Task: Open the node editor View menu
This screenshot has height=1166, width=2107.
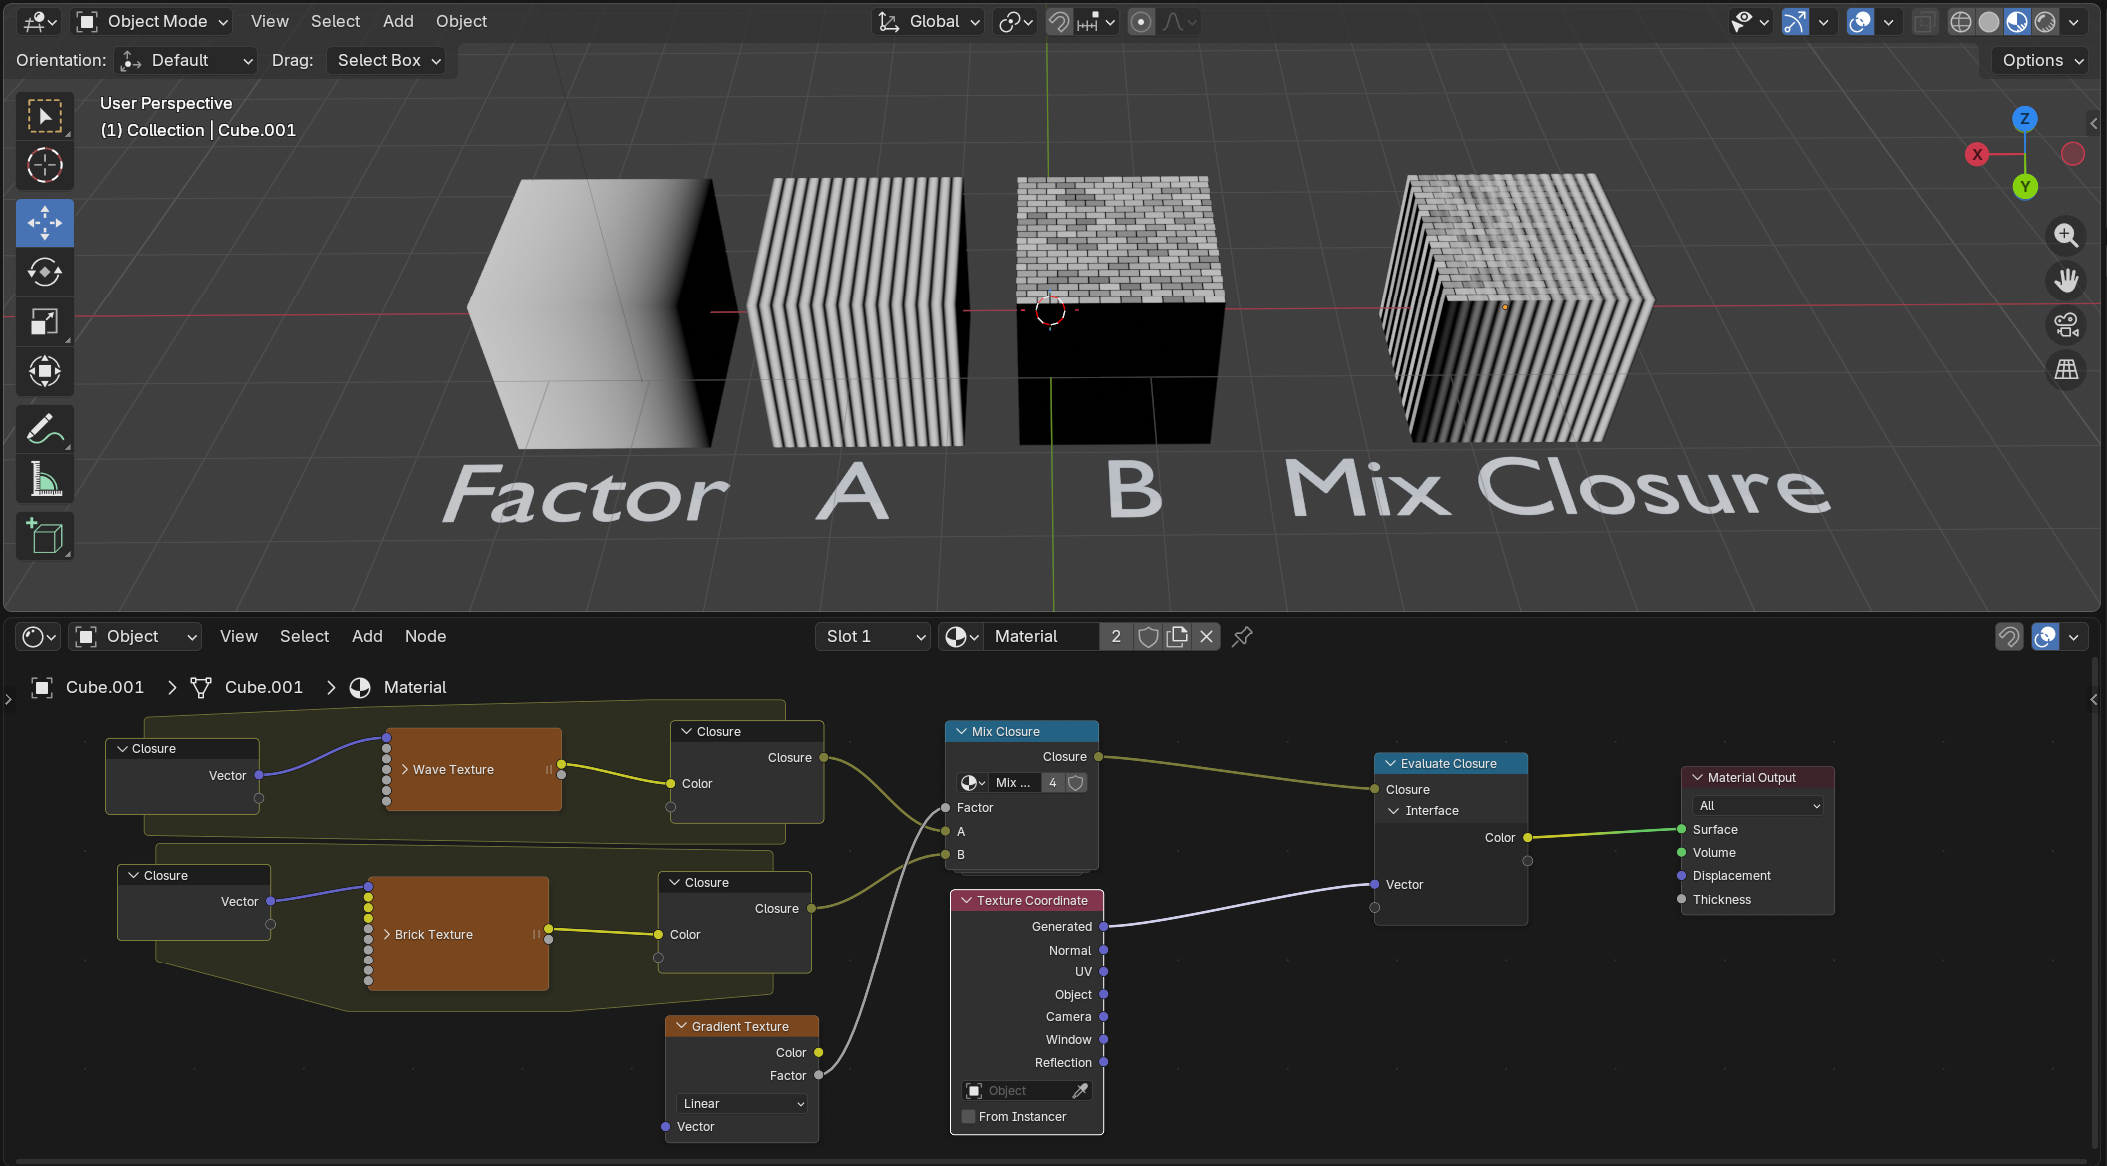Action: pos(239,637)
